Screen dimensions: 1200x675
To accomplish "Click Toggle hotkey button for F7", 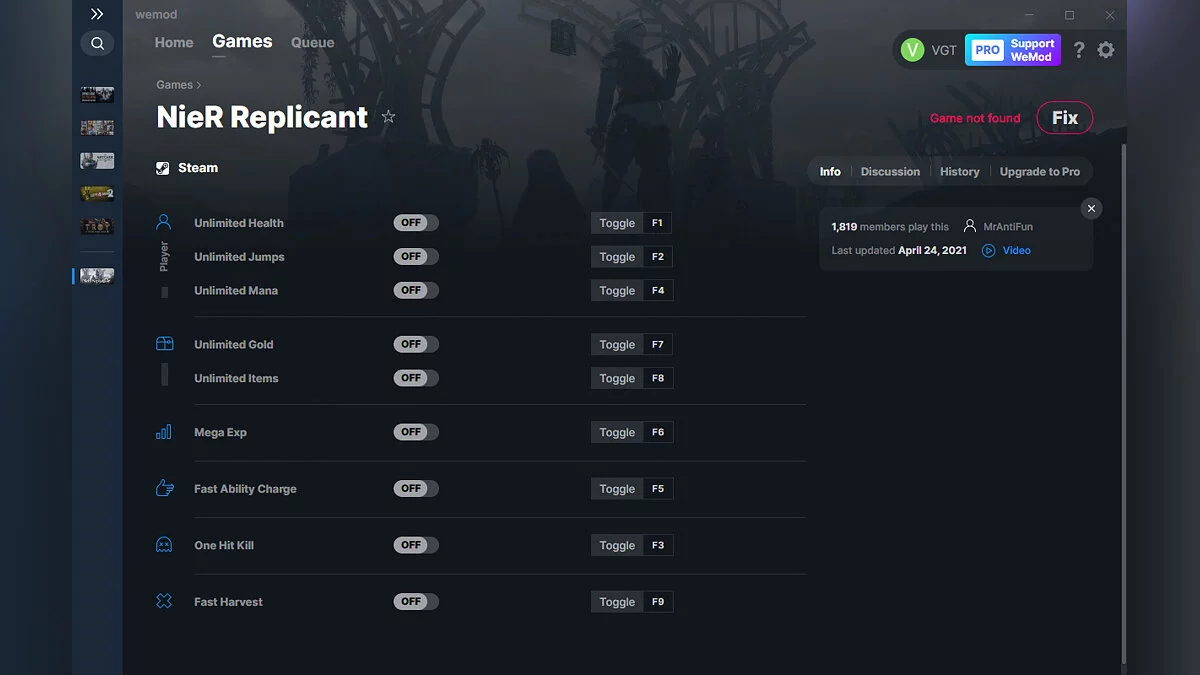I will click(632, 345).
